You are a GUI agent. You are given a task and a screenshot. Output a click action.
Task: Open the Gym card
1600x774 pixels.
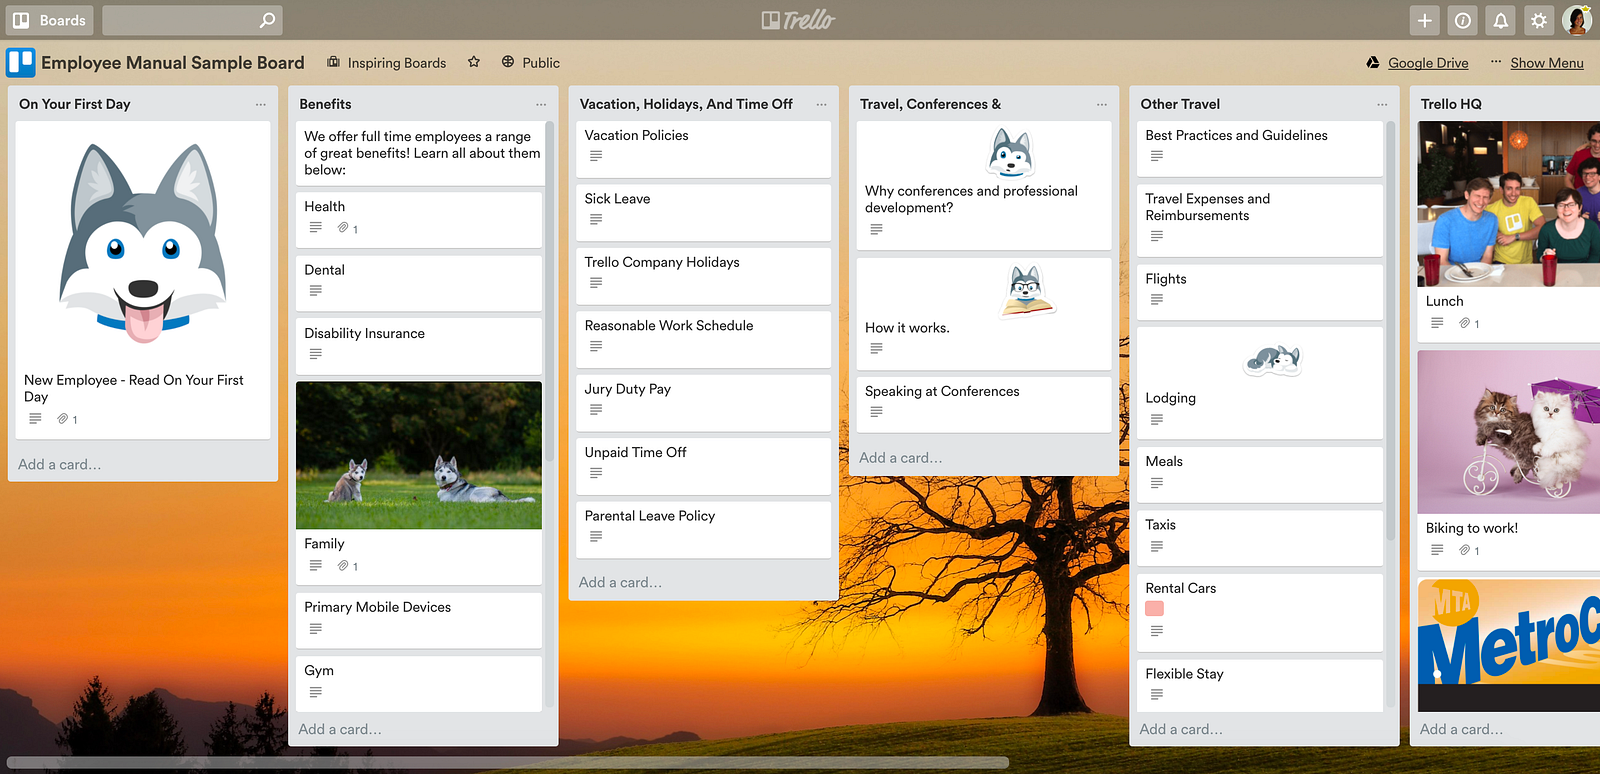[419, 683]
